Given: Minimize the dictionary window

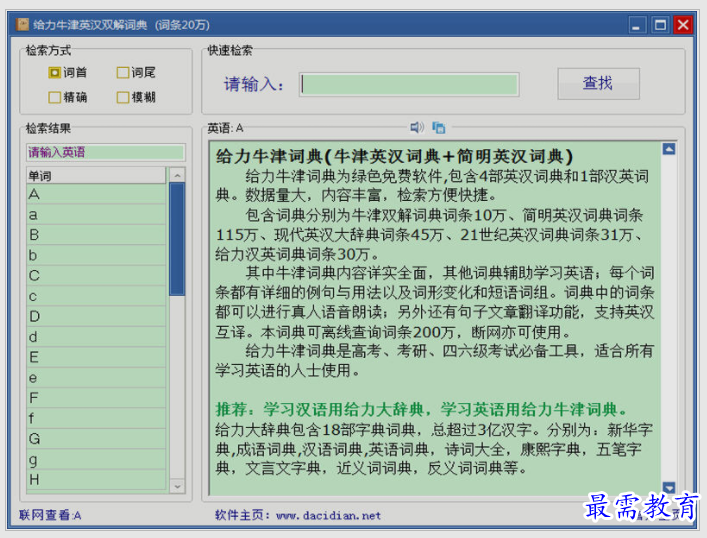Looking at the screenshot, I should (x=638, y=25).
